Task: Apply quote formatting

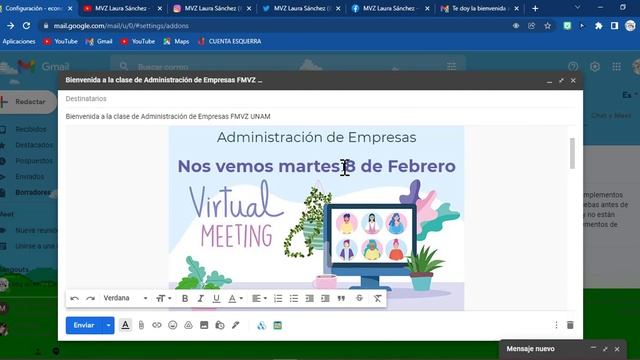Action: point(341,298)
